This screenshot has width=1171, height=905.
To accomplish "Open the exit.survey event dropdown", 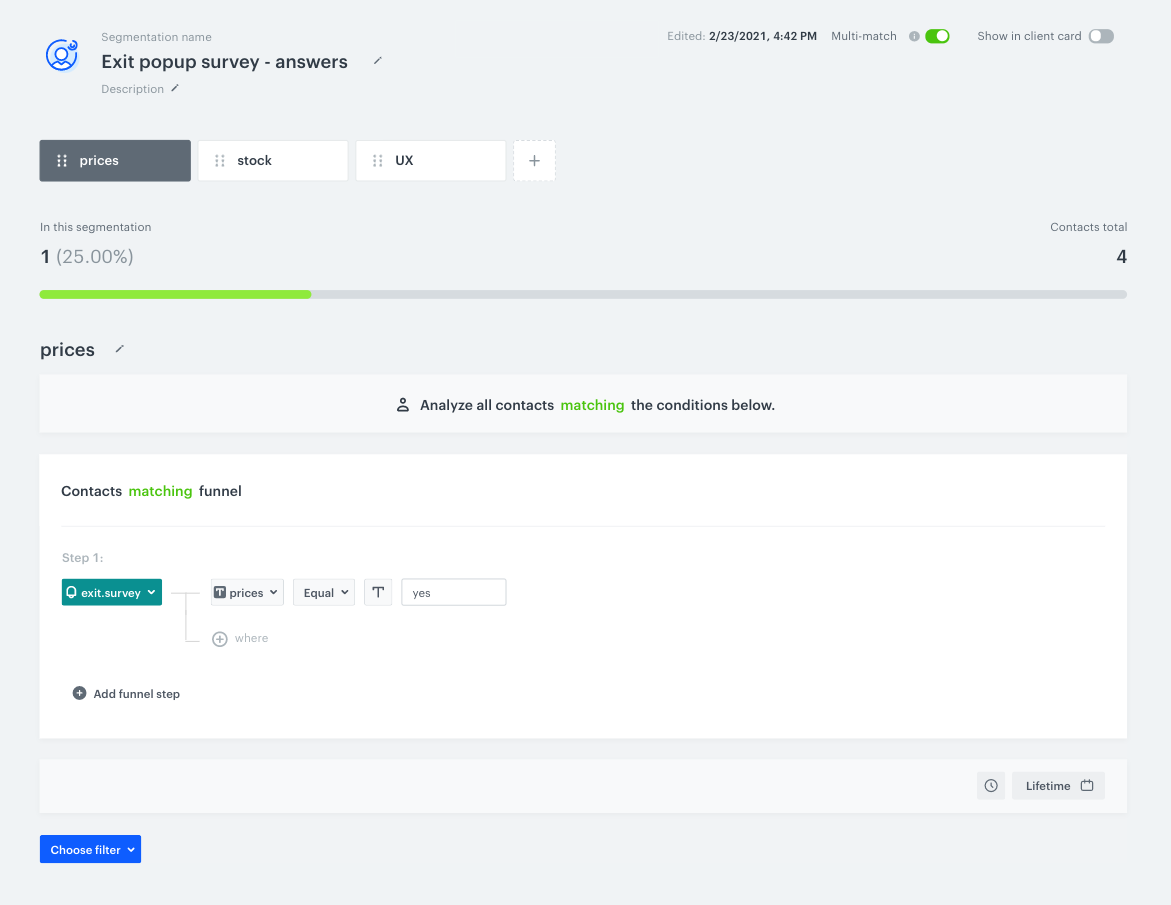I will pos(111,592).
